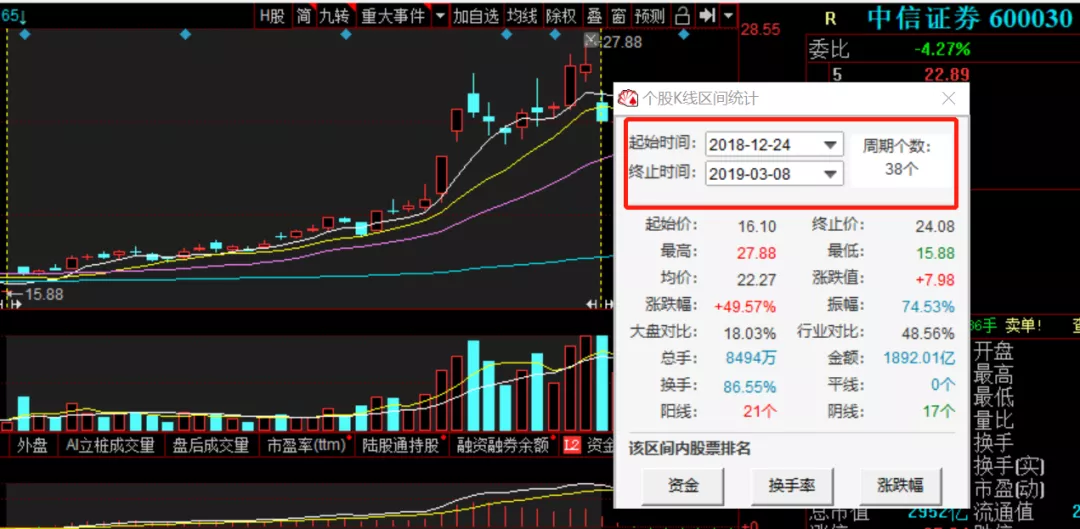Select the AI立桩成交量 tab
Viewport: 1080px width, 529px height.
tap(110, 446)
